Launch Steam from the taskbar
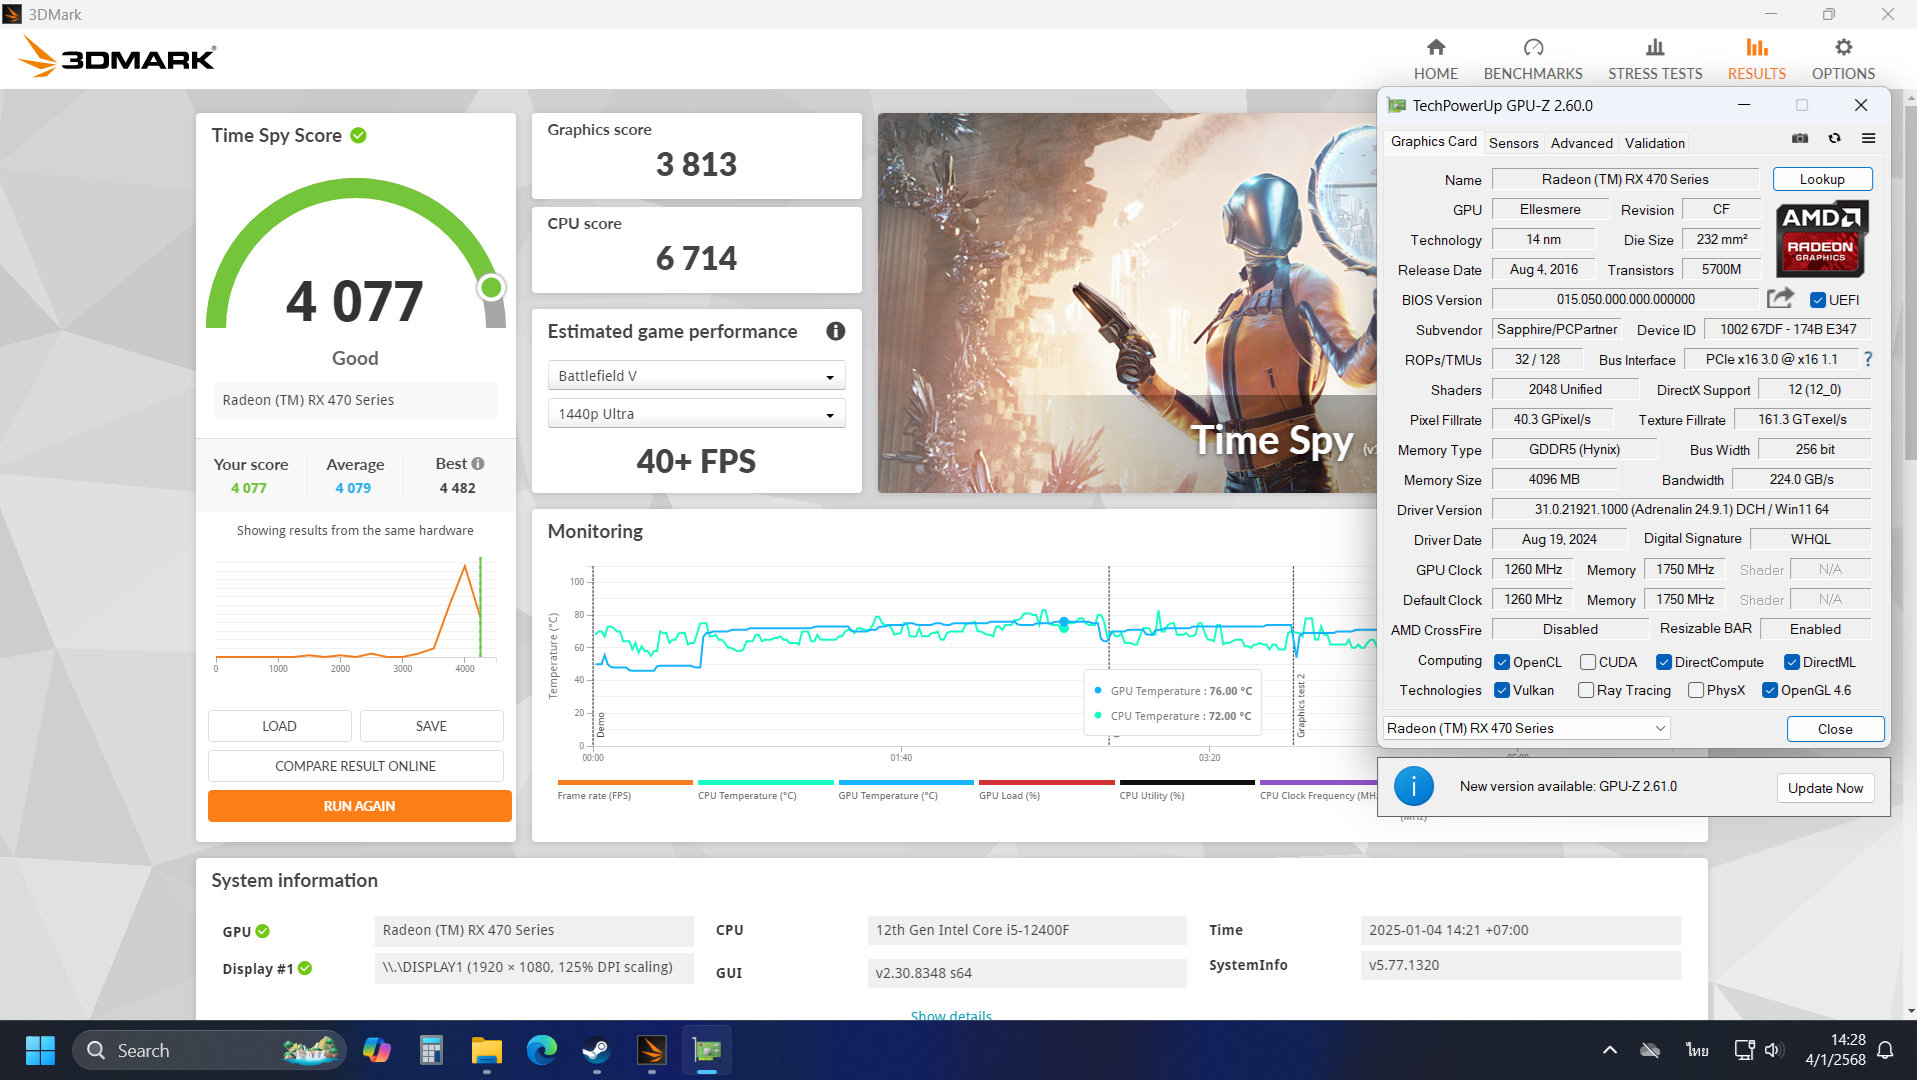 [x=597, y=1051]
